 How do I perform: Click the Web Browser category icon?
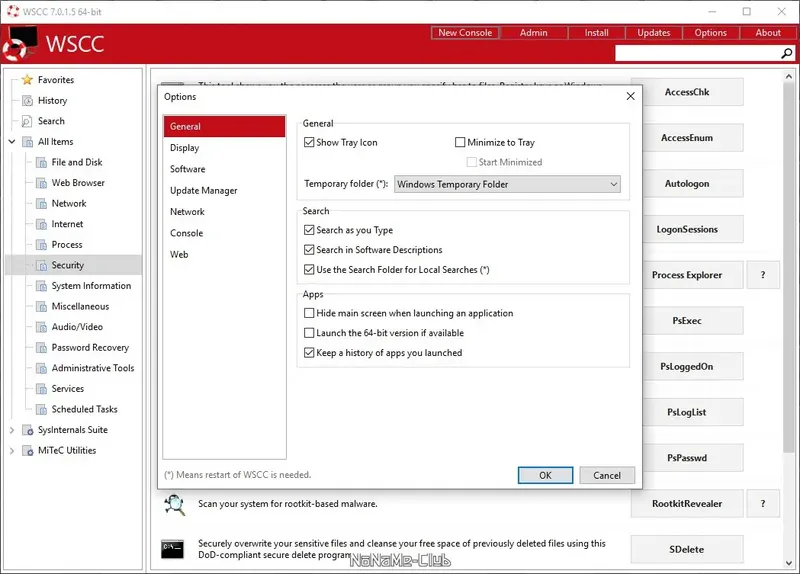pos(41,183)
